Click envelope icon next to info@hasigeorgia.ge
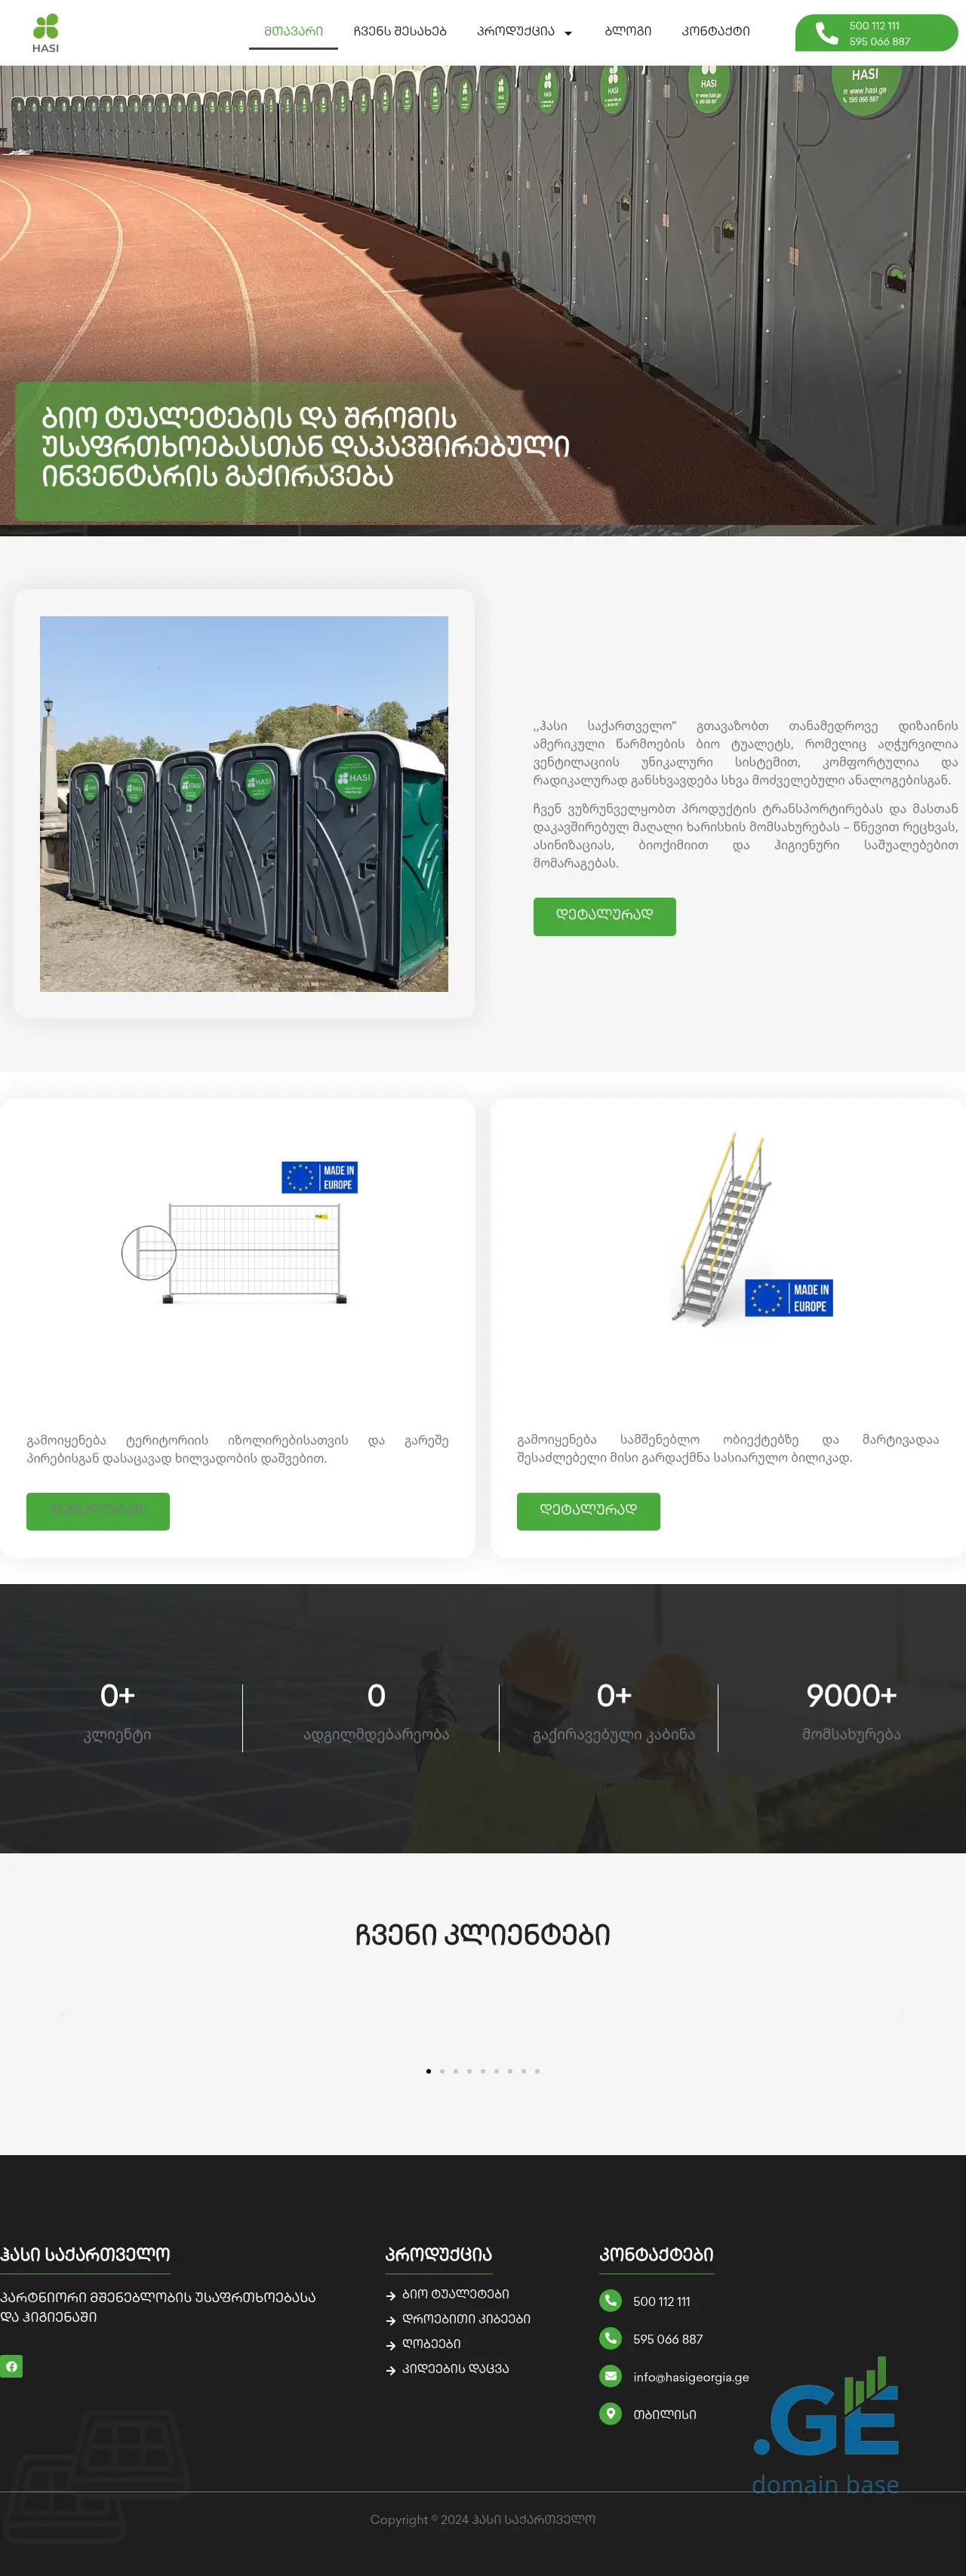The image size is (966, 2576). tap(610, 2376)
